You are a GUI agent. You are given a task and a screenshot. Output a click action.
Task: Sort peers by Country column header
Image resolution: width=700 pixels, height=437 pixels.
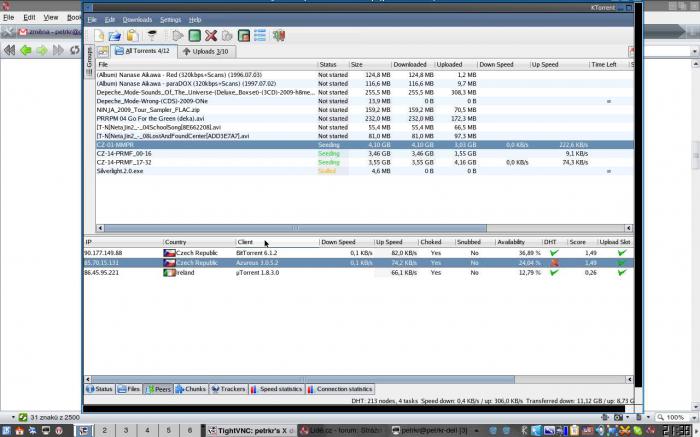pos(199,242)
